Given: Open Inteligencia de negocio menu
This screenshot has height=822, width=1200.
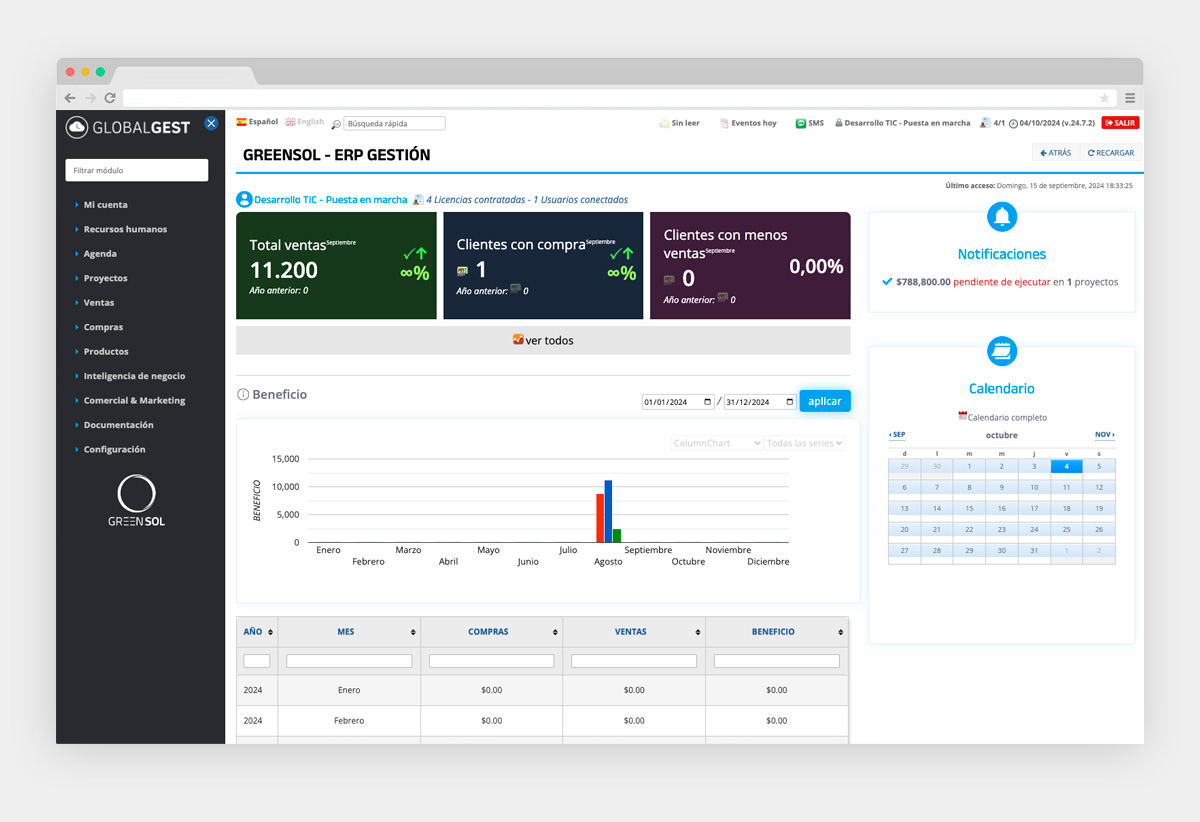Looking at the screenshot, I should pyautogui.click(x=134, y=376).
